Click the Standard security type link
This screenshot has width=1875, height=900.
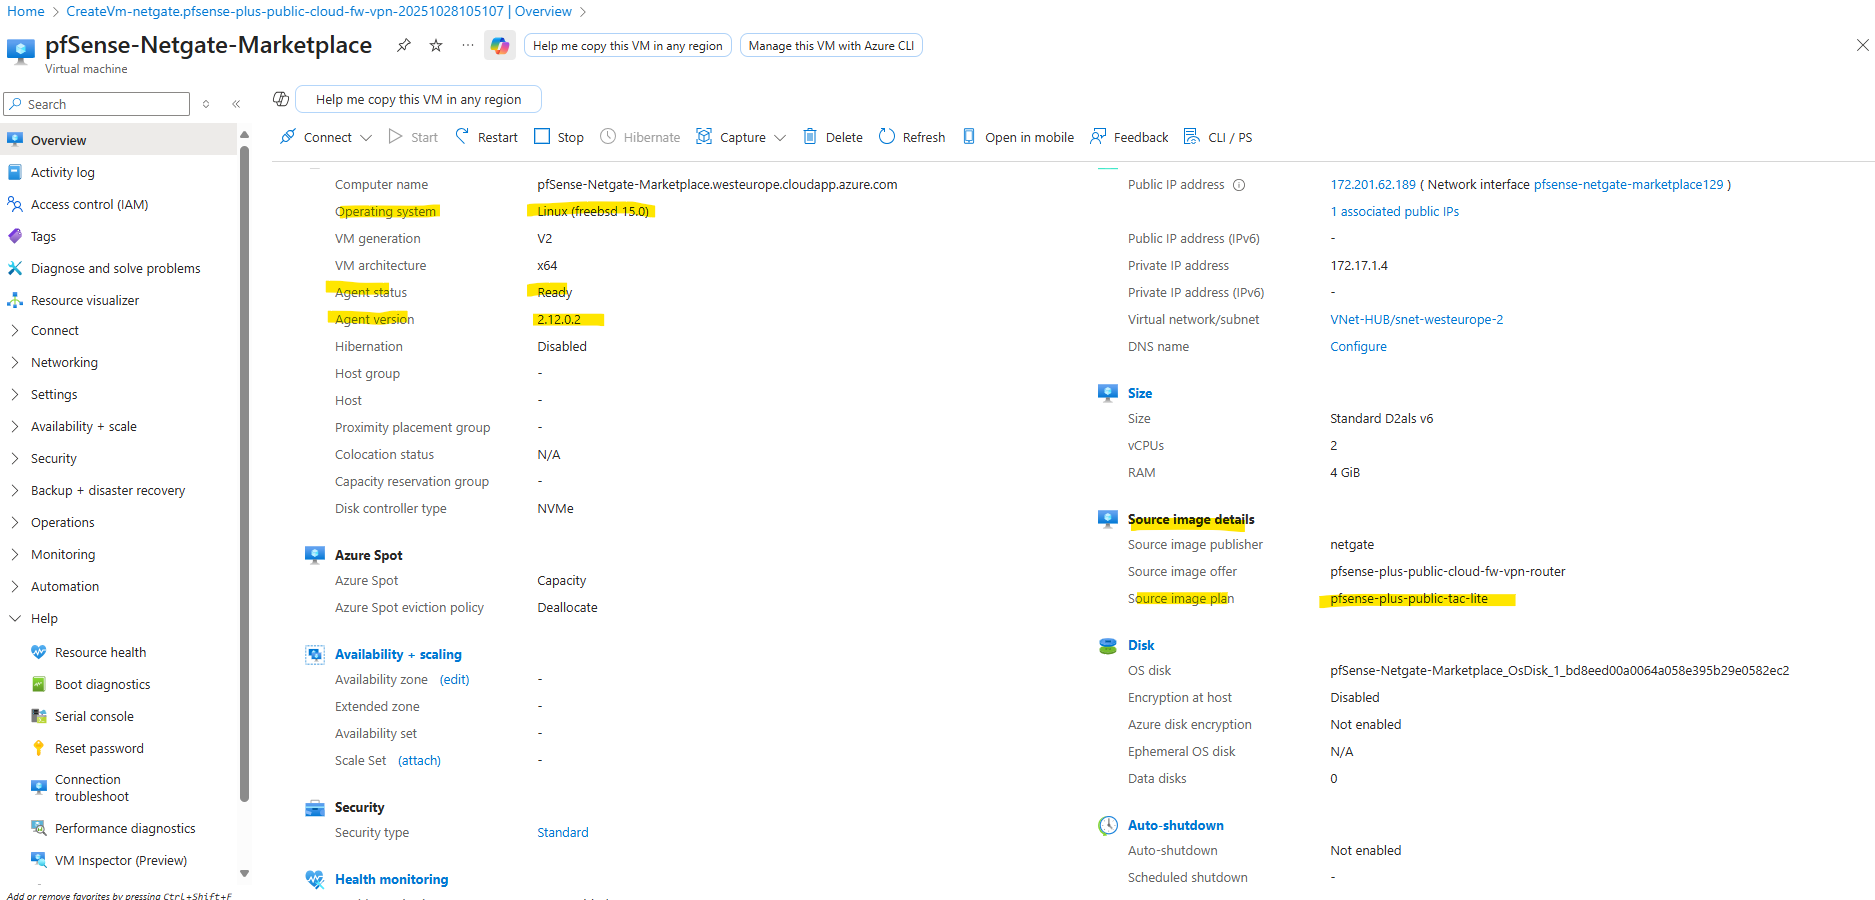pyautogui.click(x=563, y=833)
